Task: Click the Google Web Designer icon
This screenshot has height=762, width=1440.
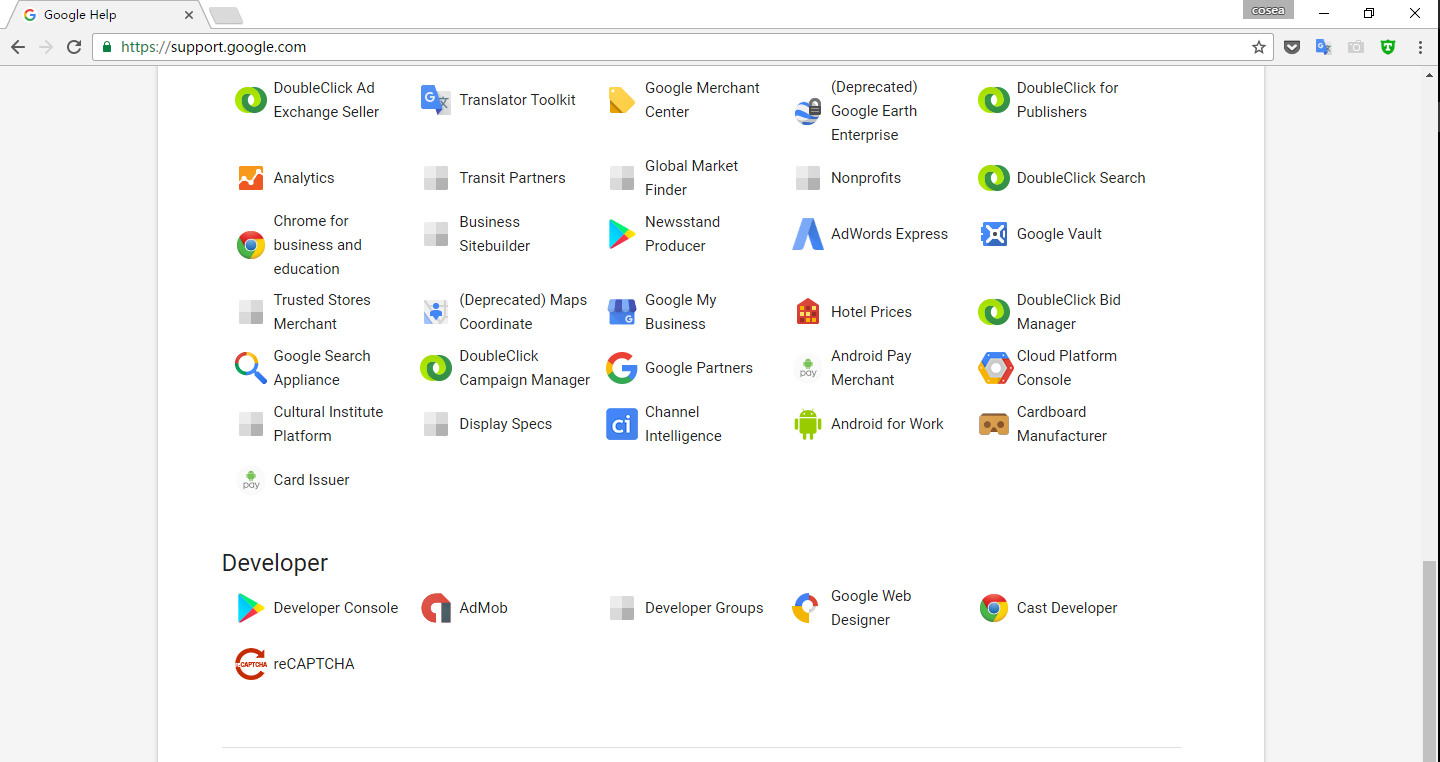Action: pos(806,608)
